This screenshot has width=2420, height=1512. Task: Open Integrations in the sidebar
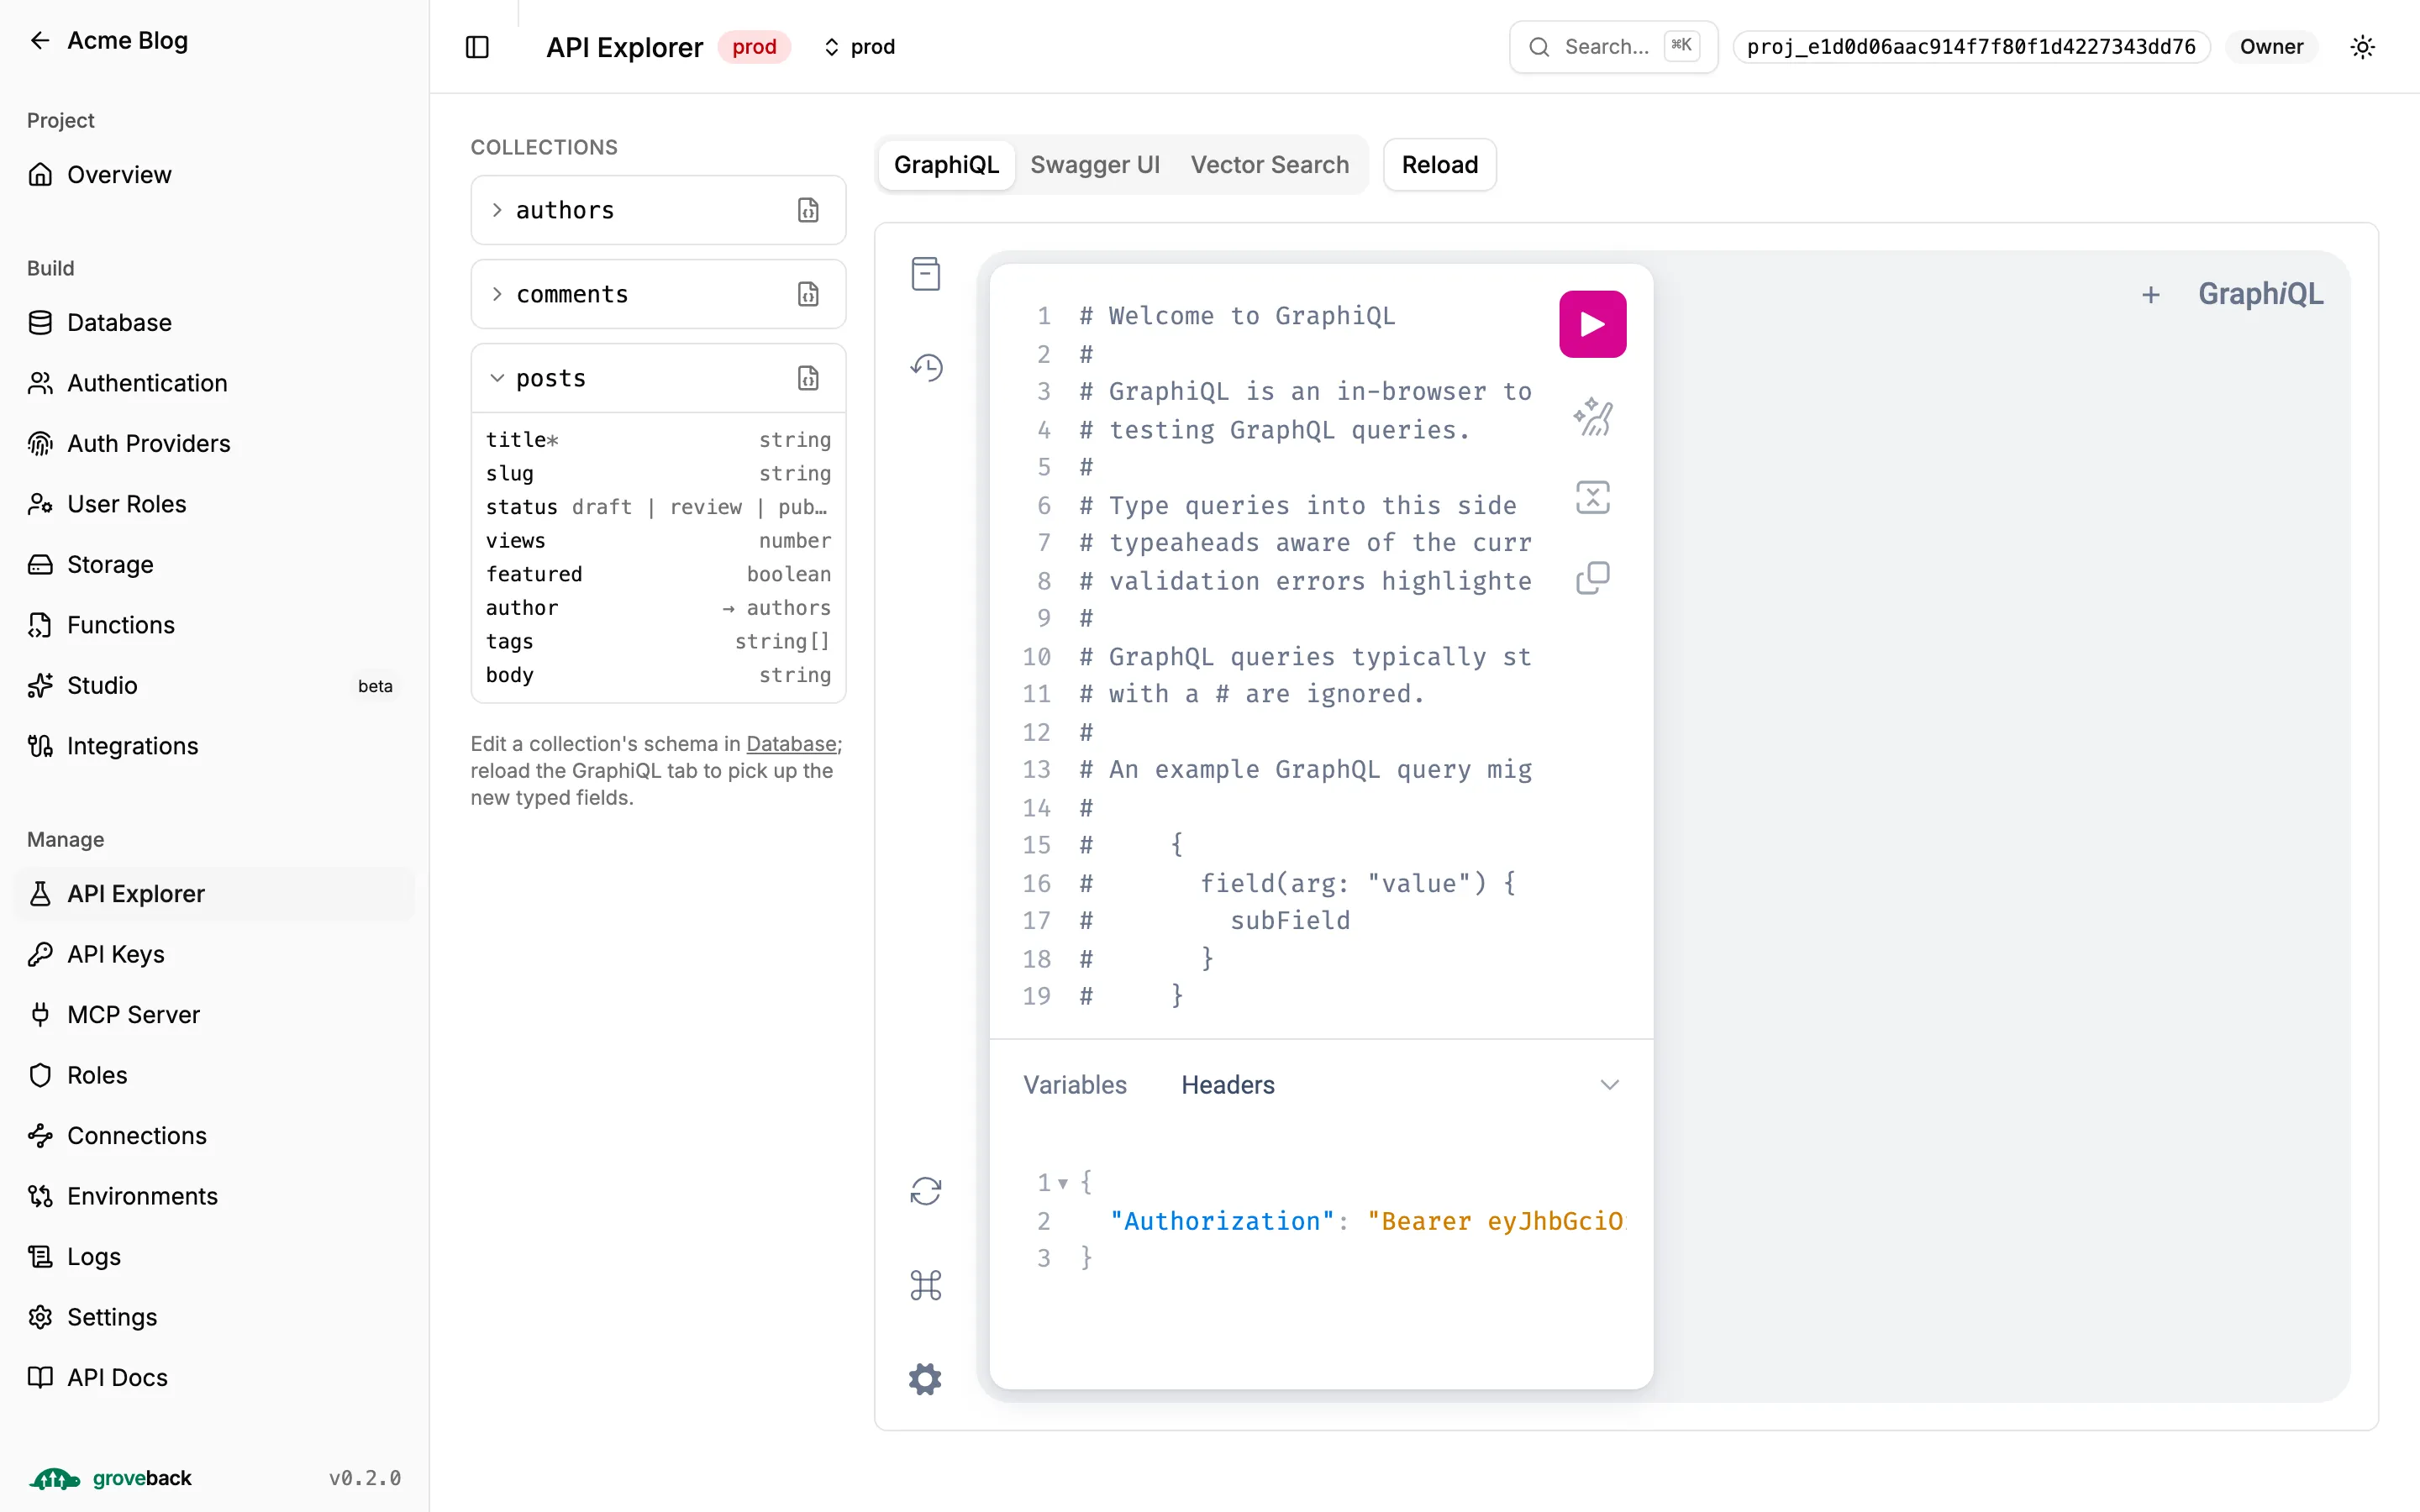214,746
